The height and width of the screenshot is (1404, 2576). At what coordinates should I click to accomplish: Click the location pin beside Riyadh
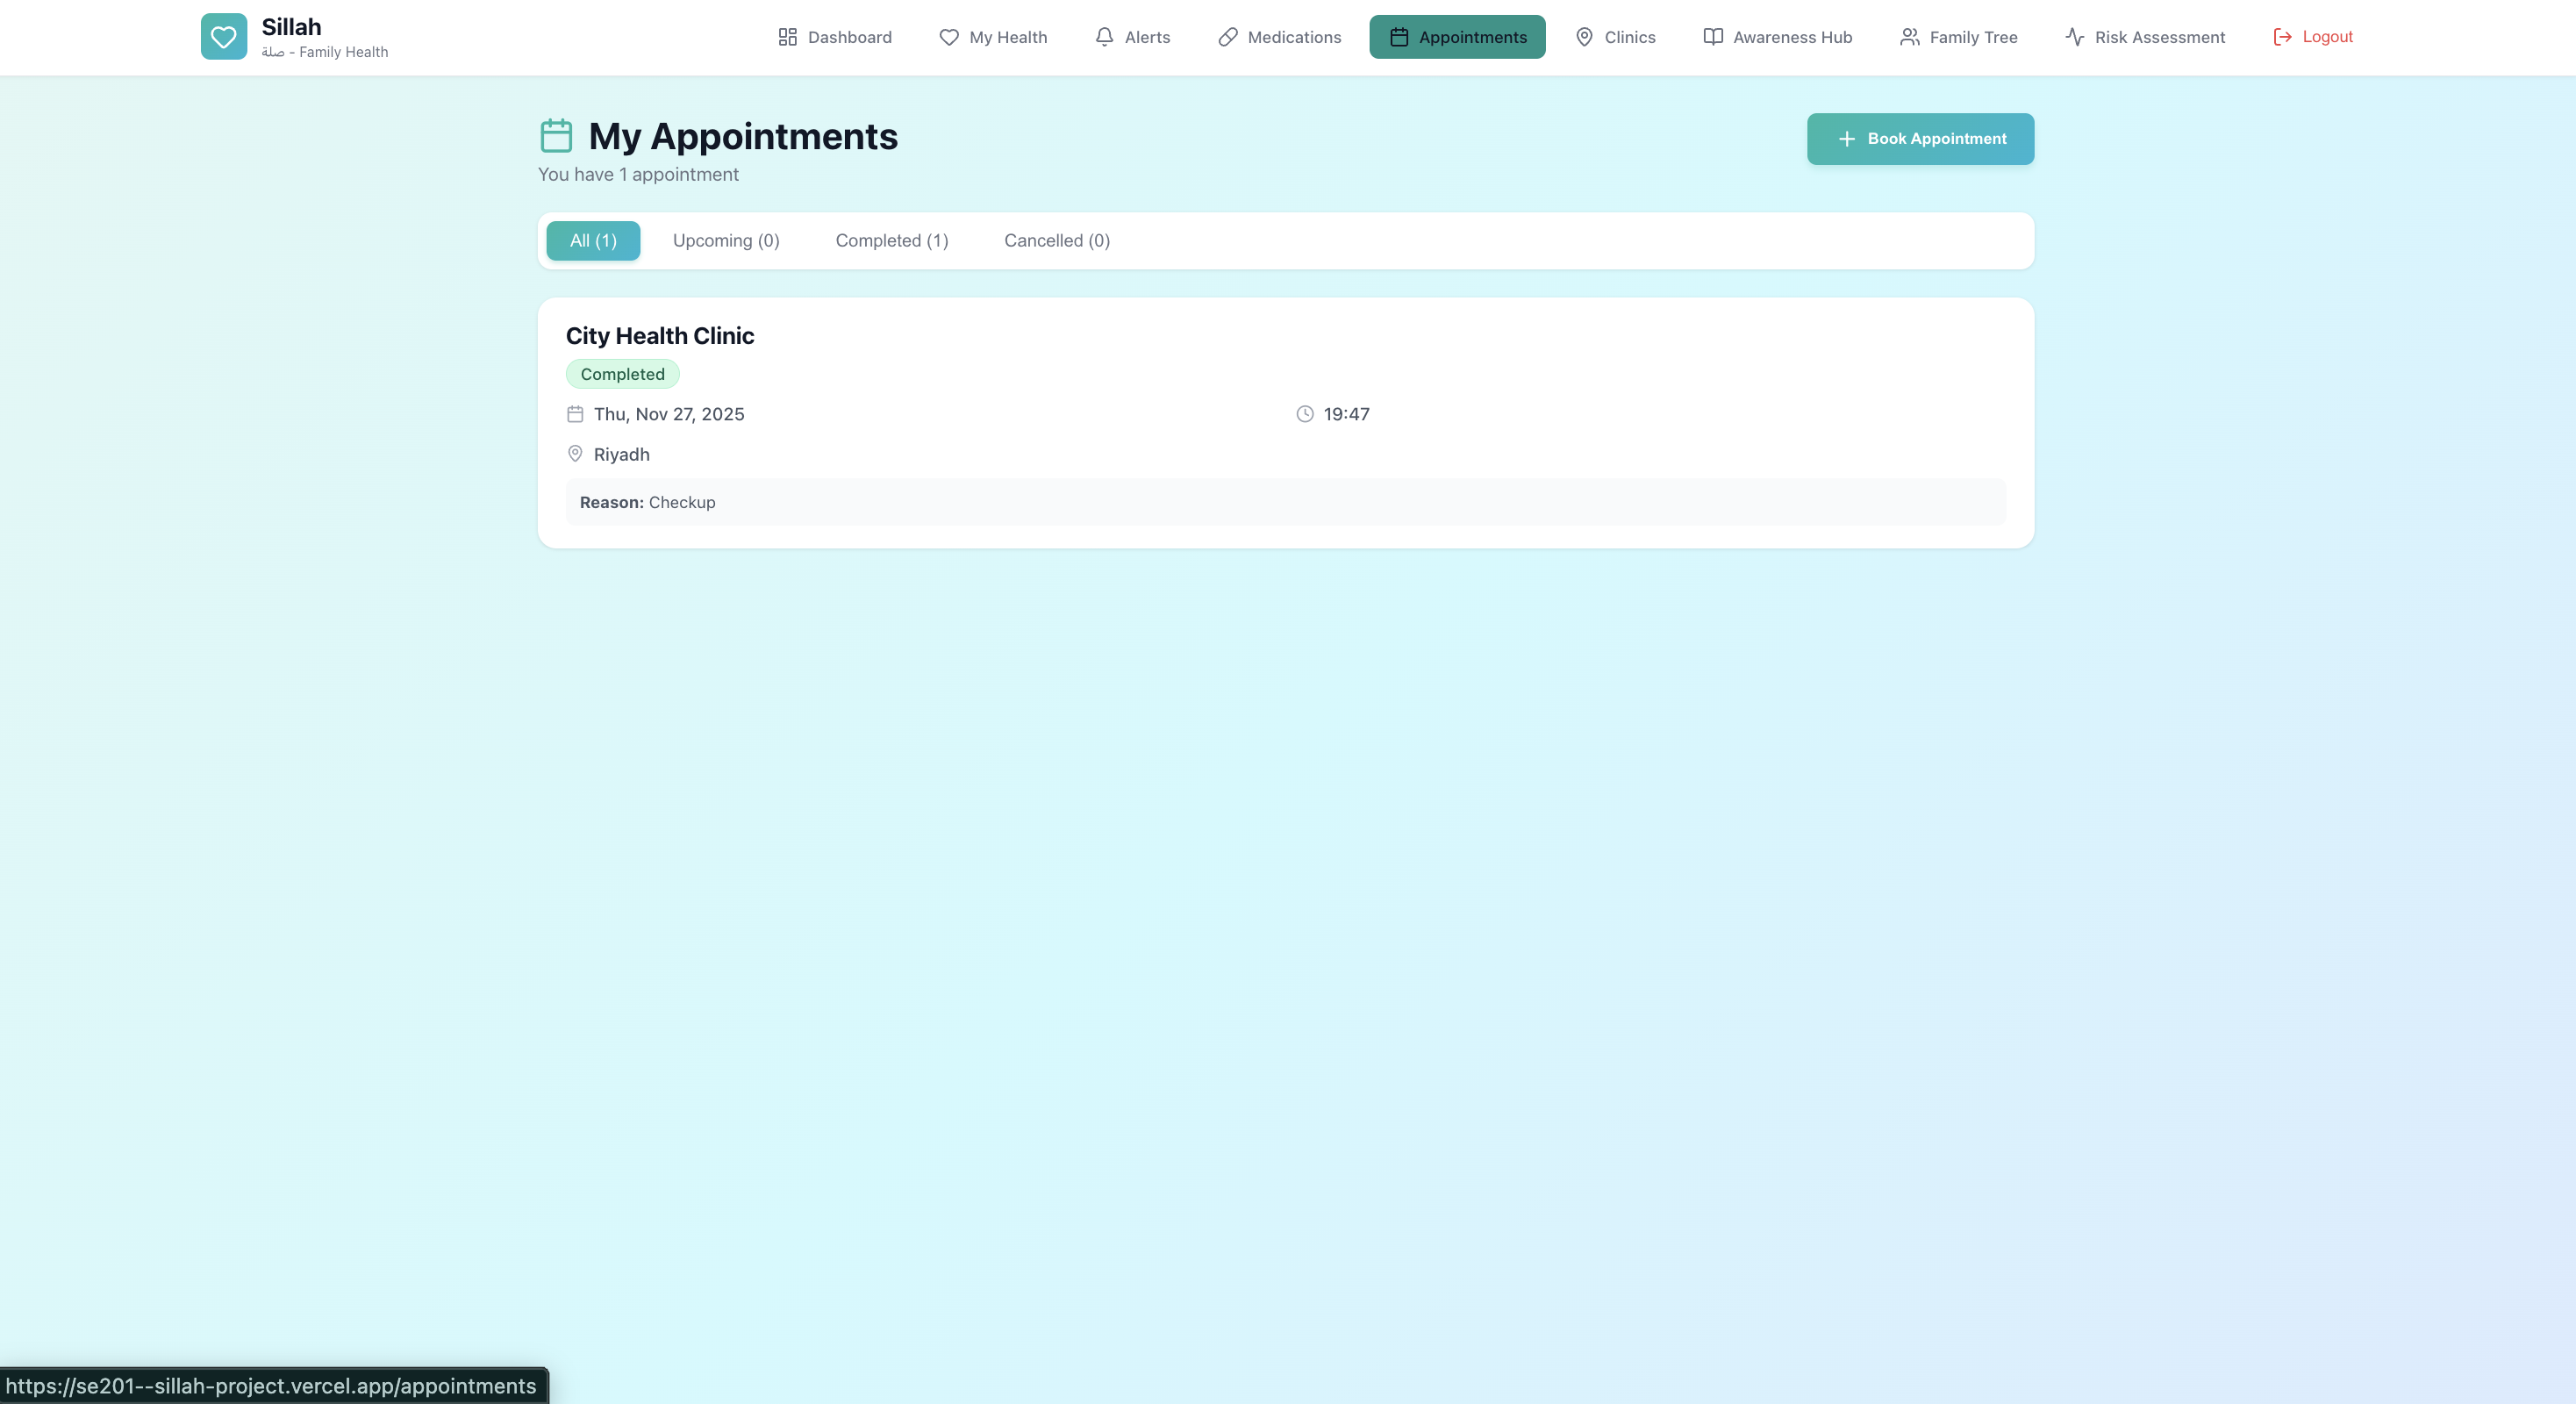point(575,453)
